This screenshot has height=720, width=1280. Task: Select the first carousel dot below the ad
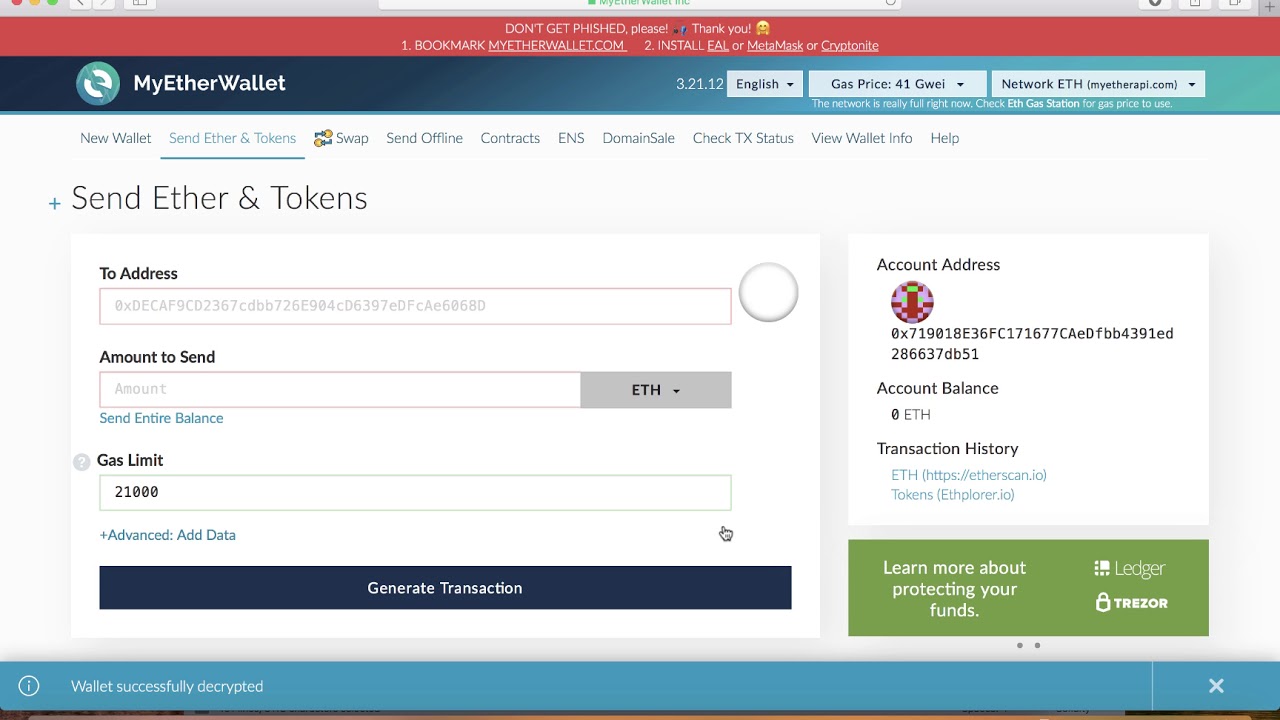coord(1020,645)
